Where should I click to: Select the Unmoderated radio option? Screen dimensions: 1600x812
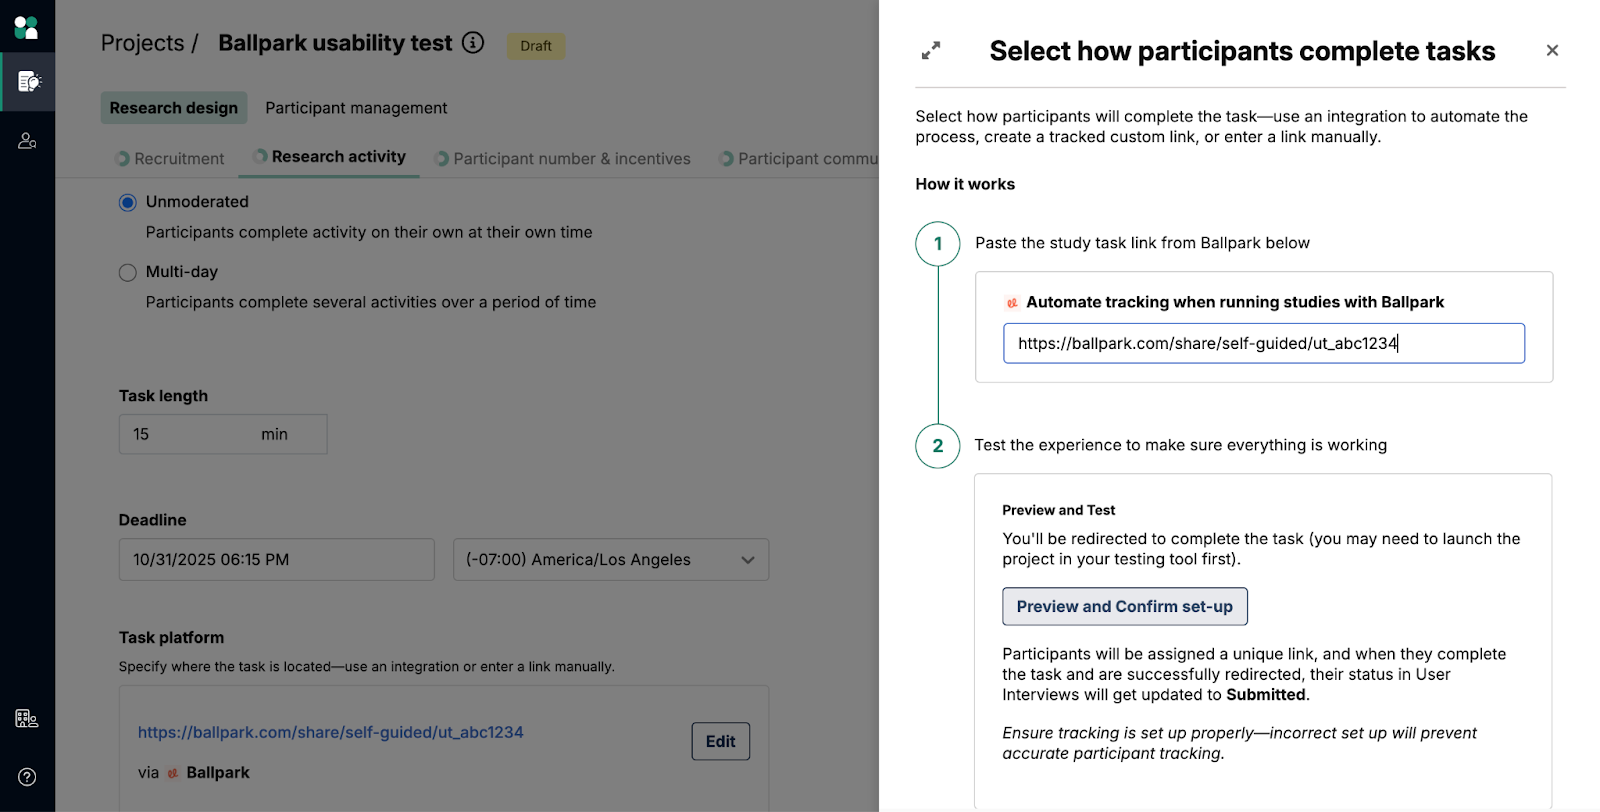click(128, 203)
